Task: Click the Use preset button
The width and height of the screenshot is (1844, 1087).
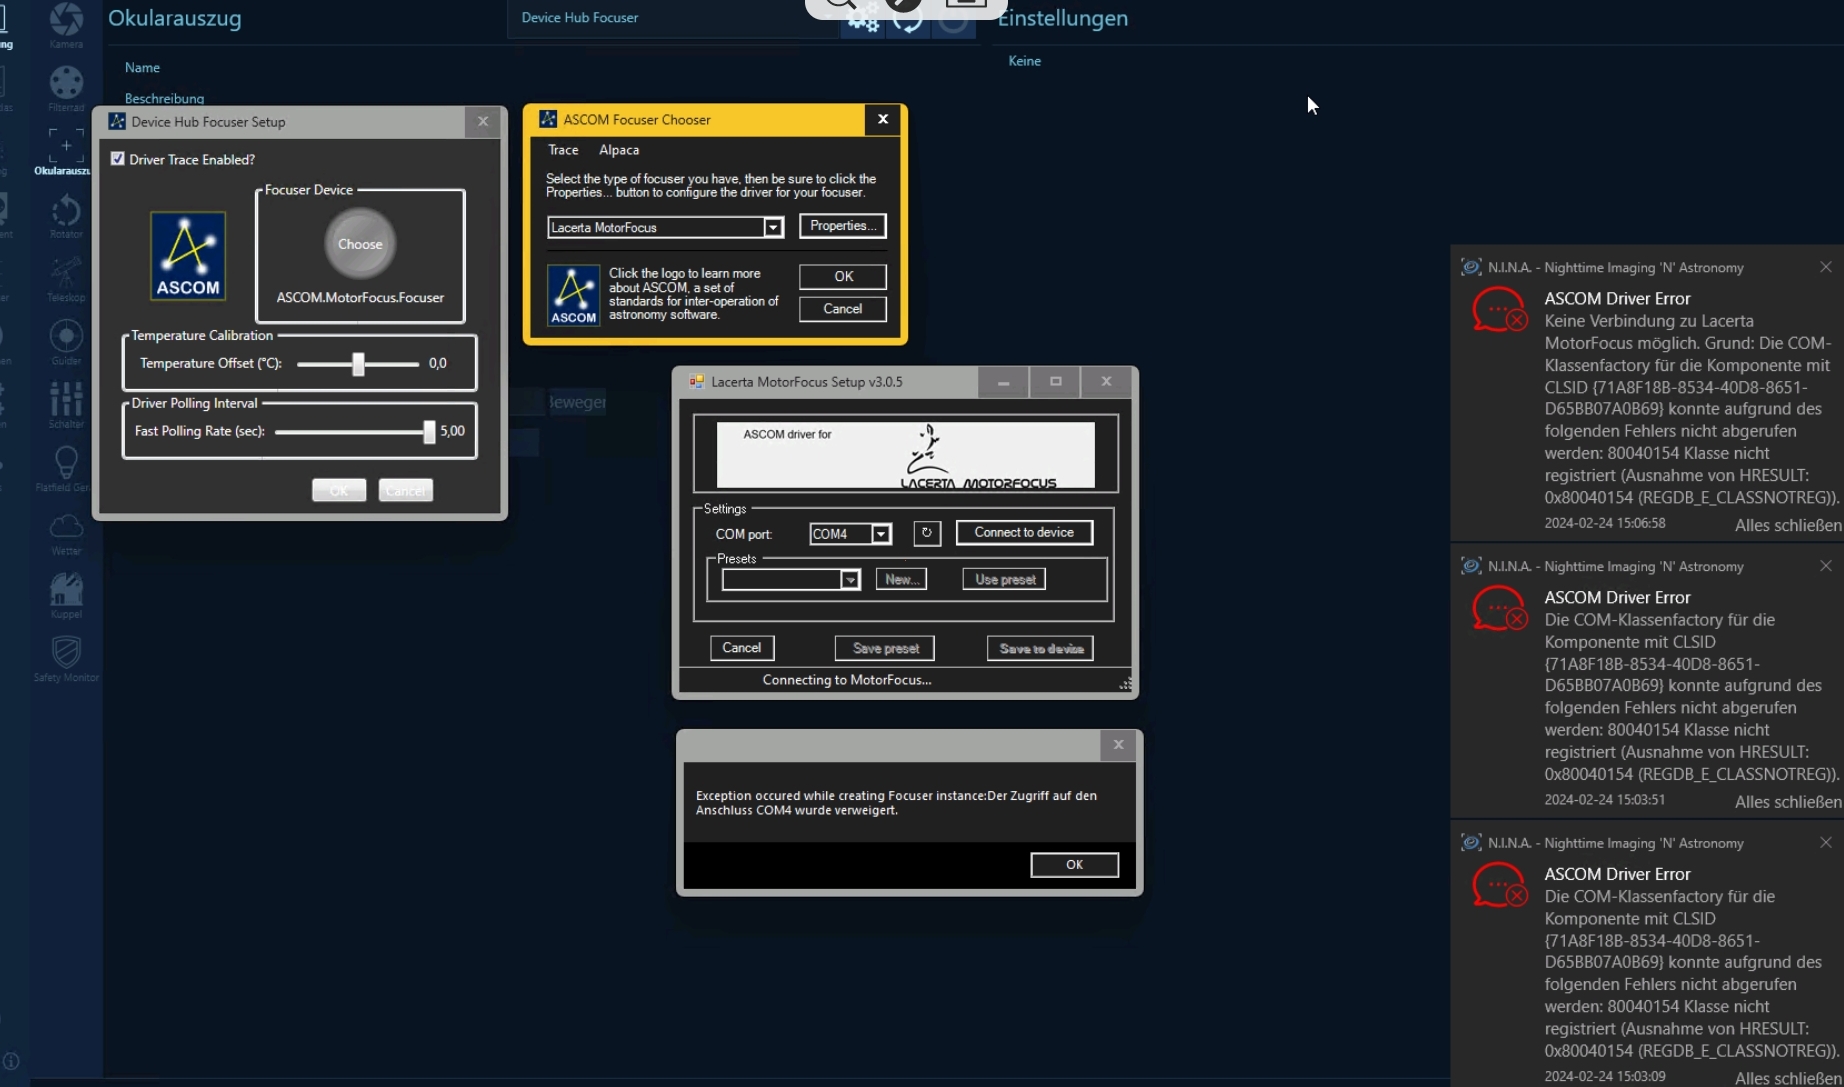Action: pyautogui.click(x=1004, y=580)
